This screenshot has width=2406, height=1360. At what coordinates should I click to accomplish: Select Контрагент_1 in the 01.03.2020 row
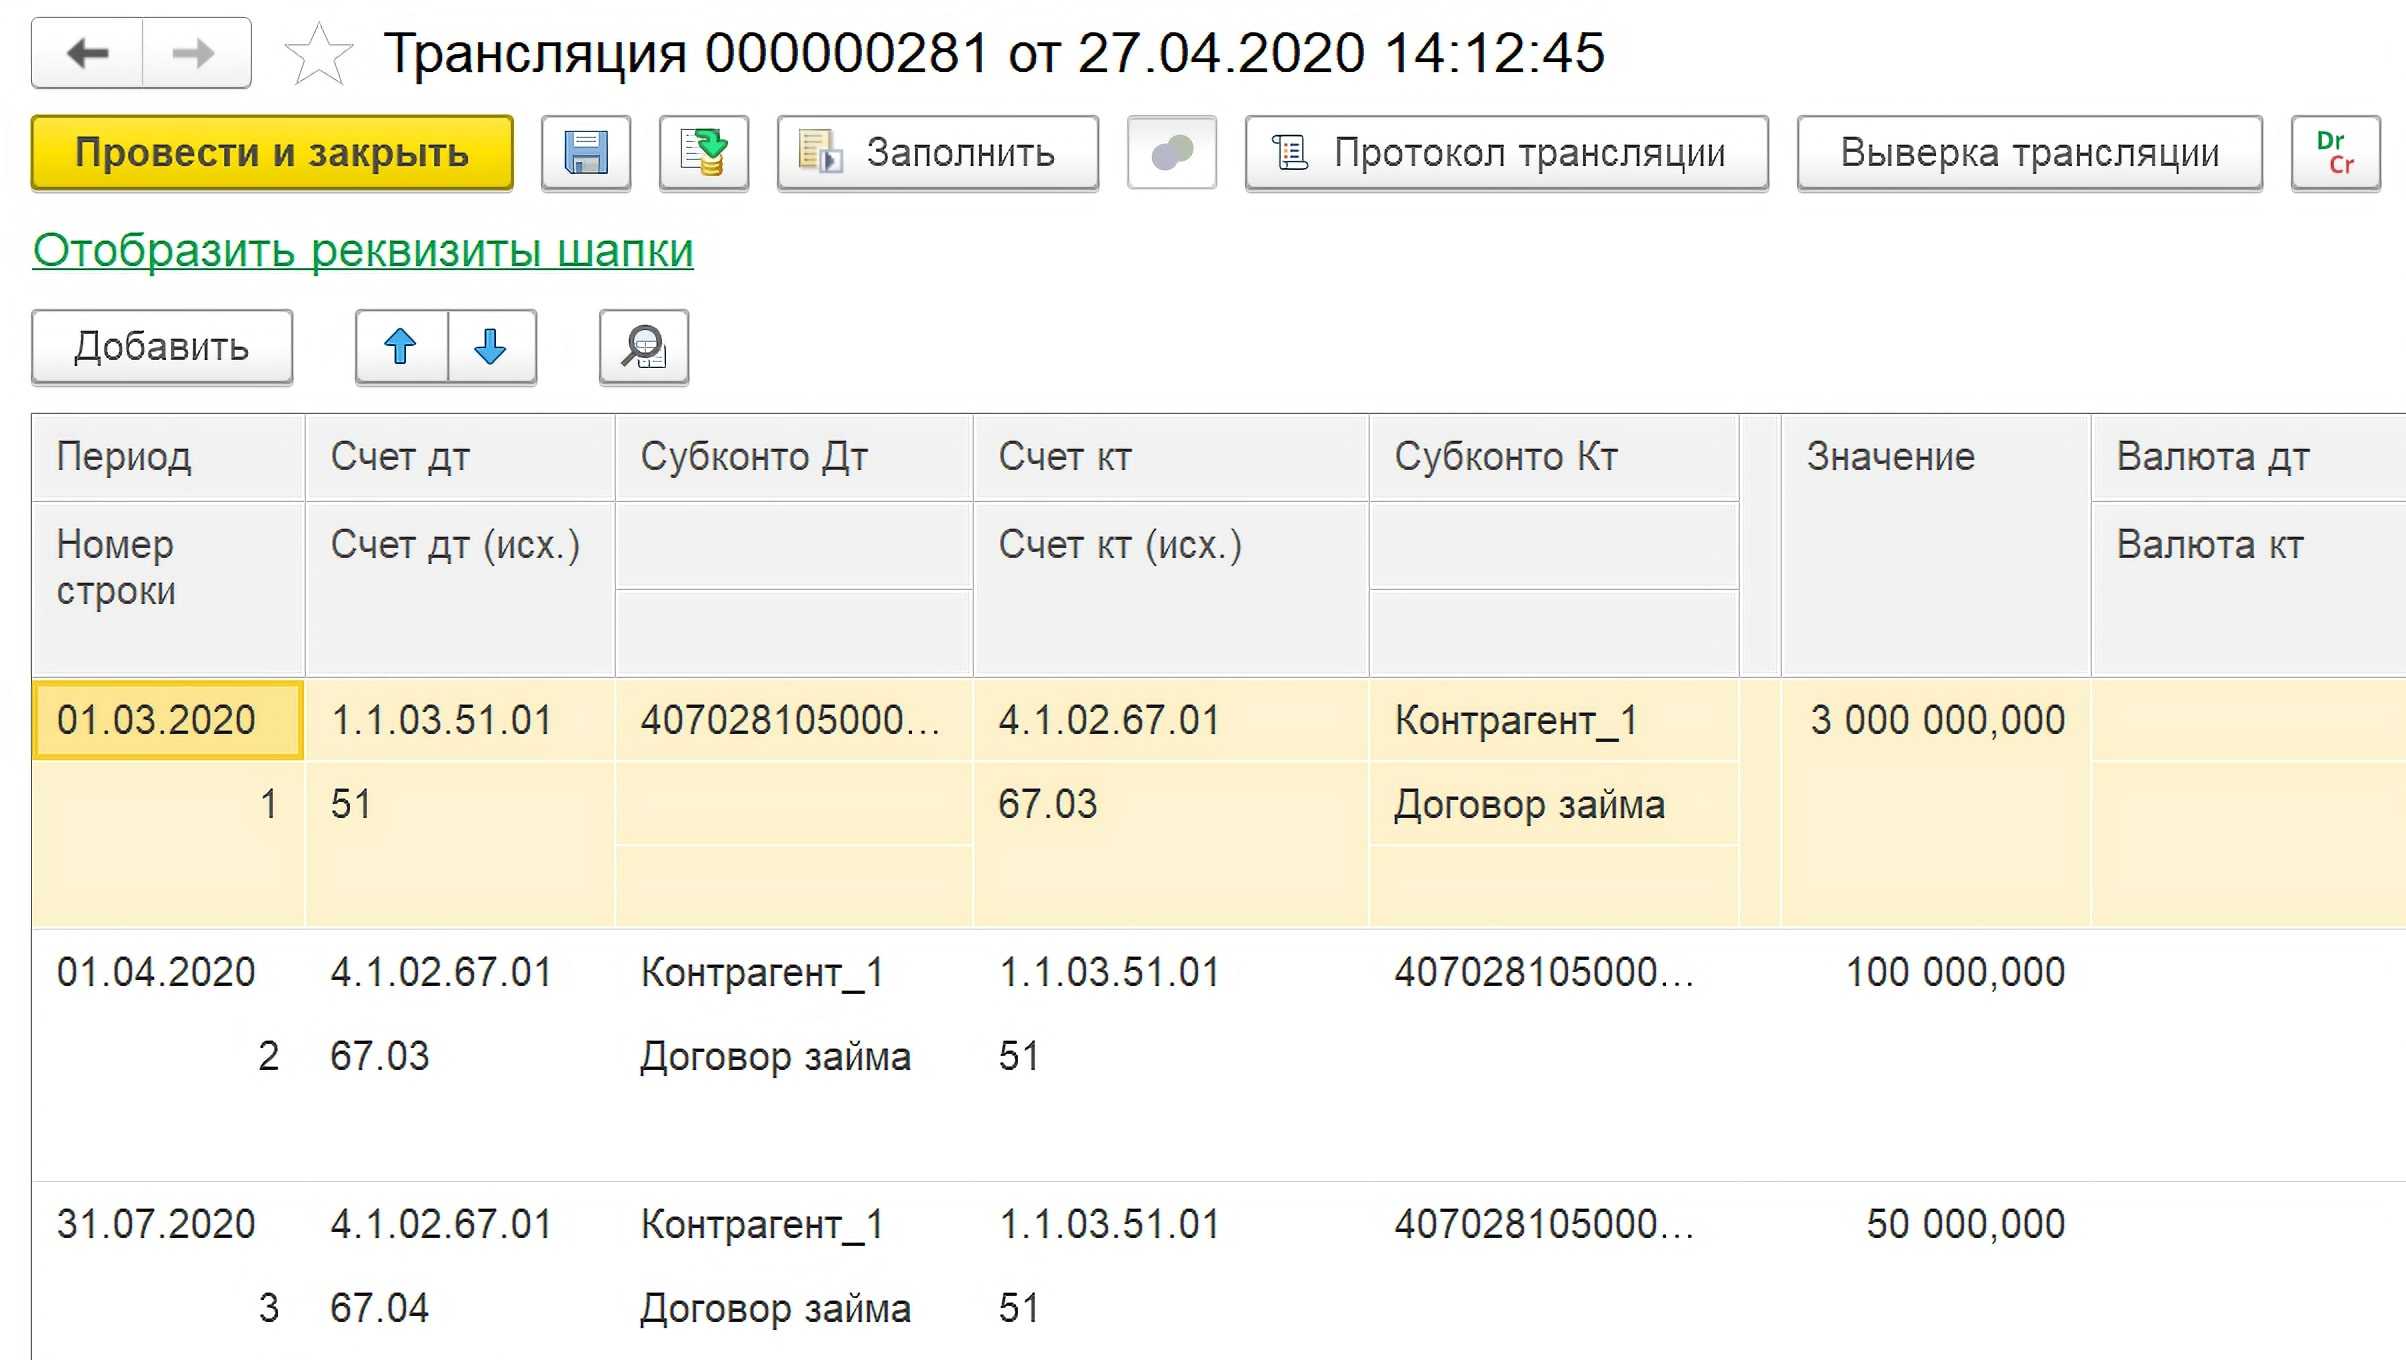tap(1554, 720)
